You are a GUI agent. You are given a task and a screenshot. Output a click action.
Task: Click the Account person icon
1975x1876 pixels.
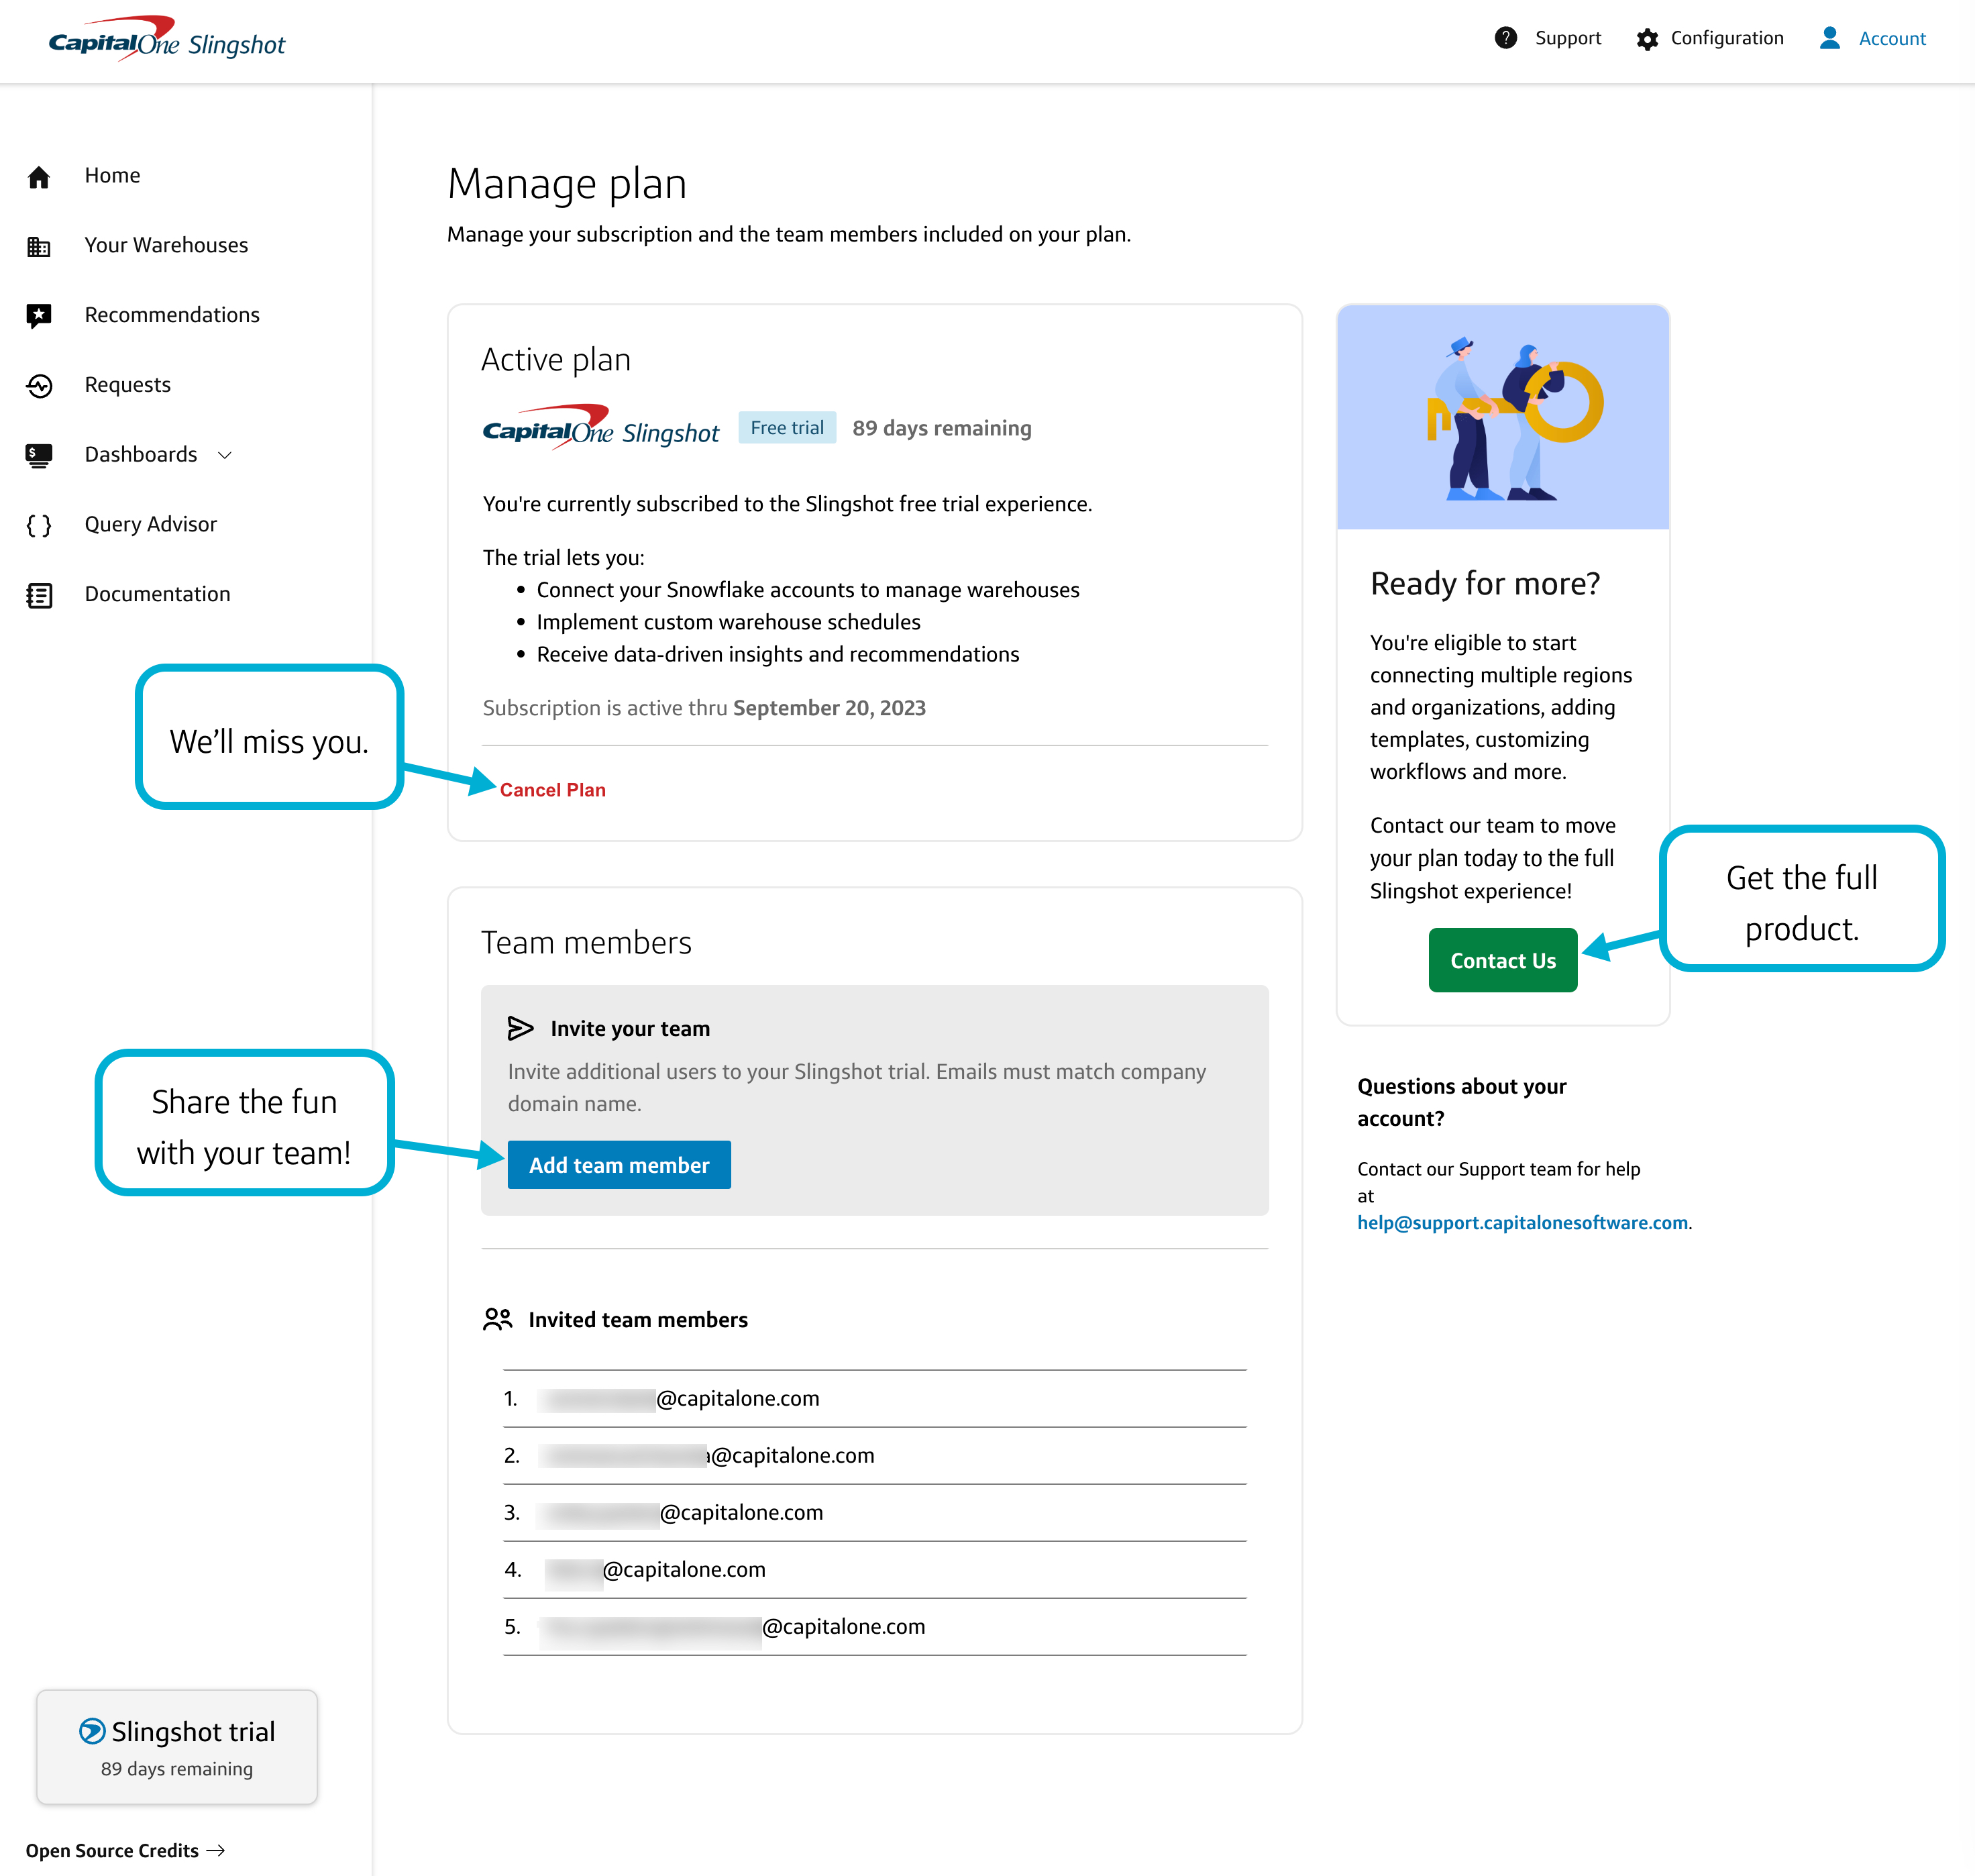(1830, 38)
